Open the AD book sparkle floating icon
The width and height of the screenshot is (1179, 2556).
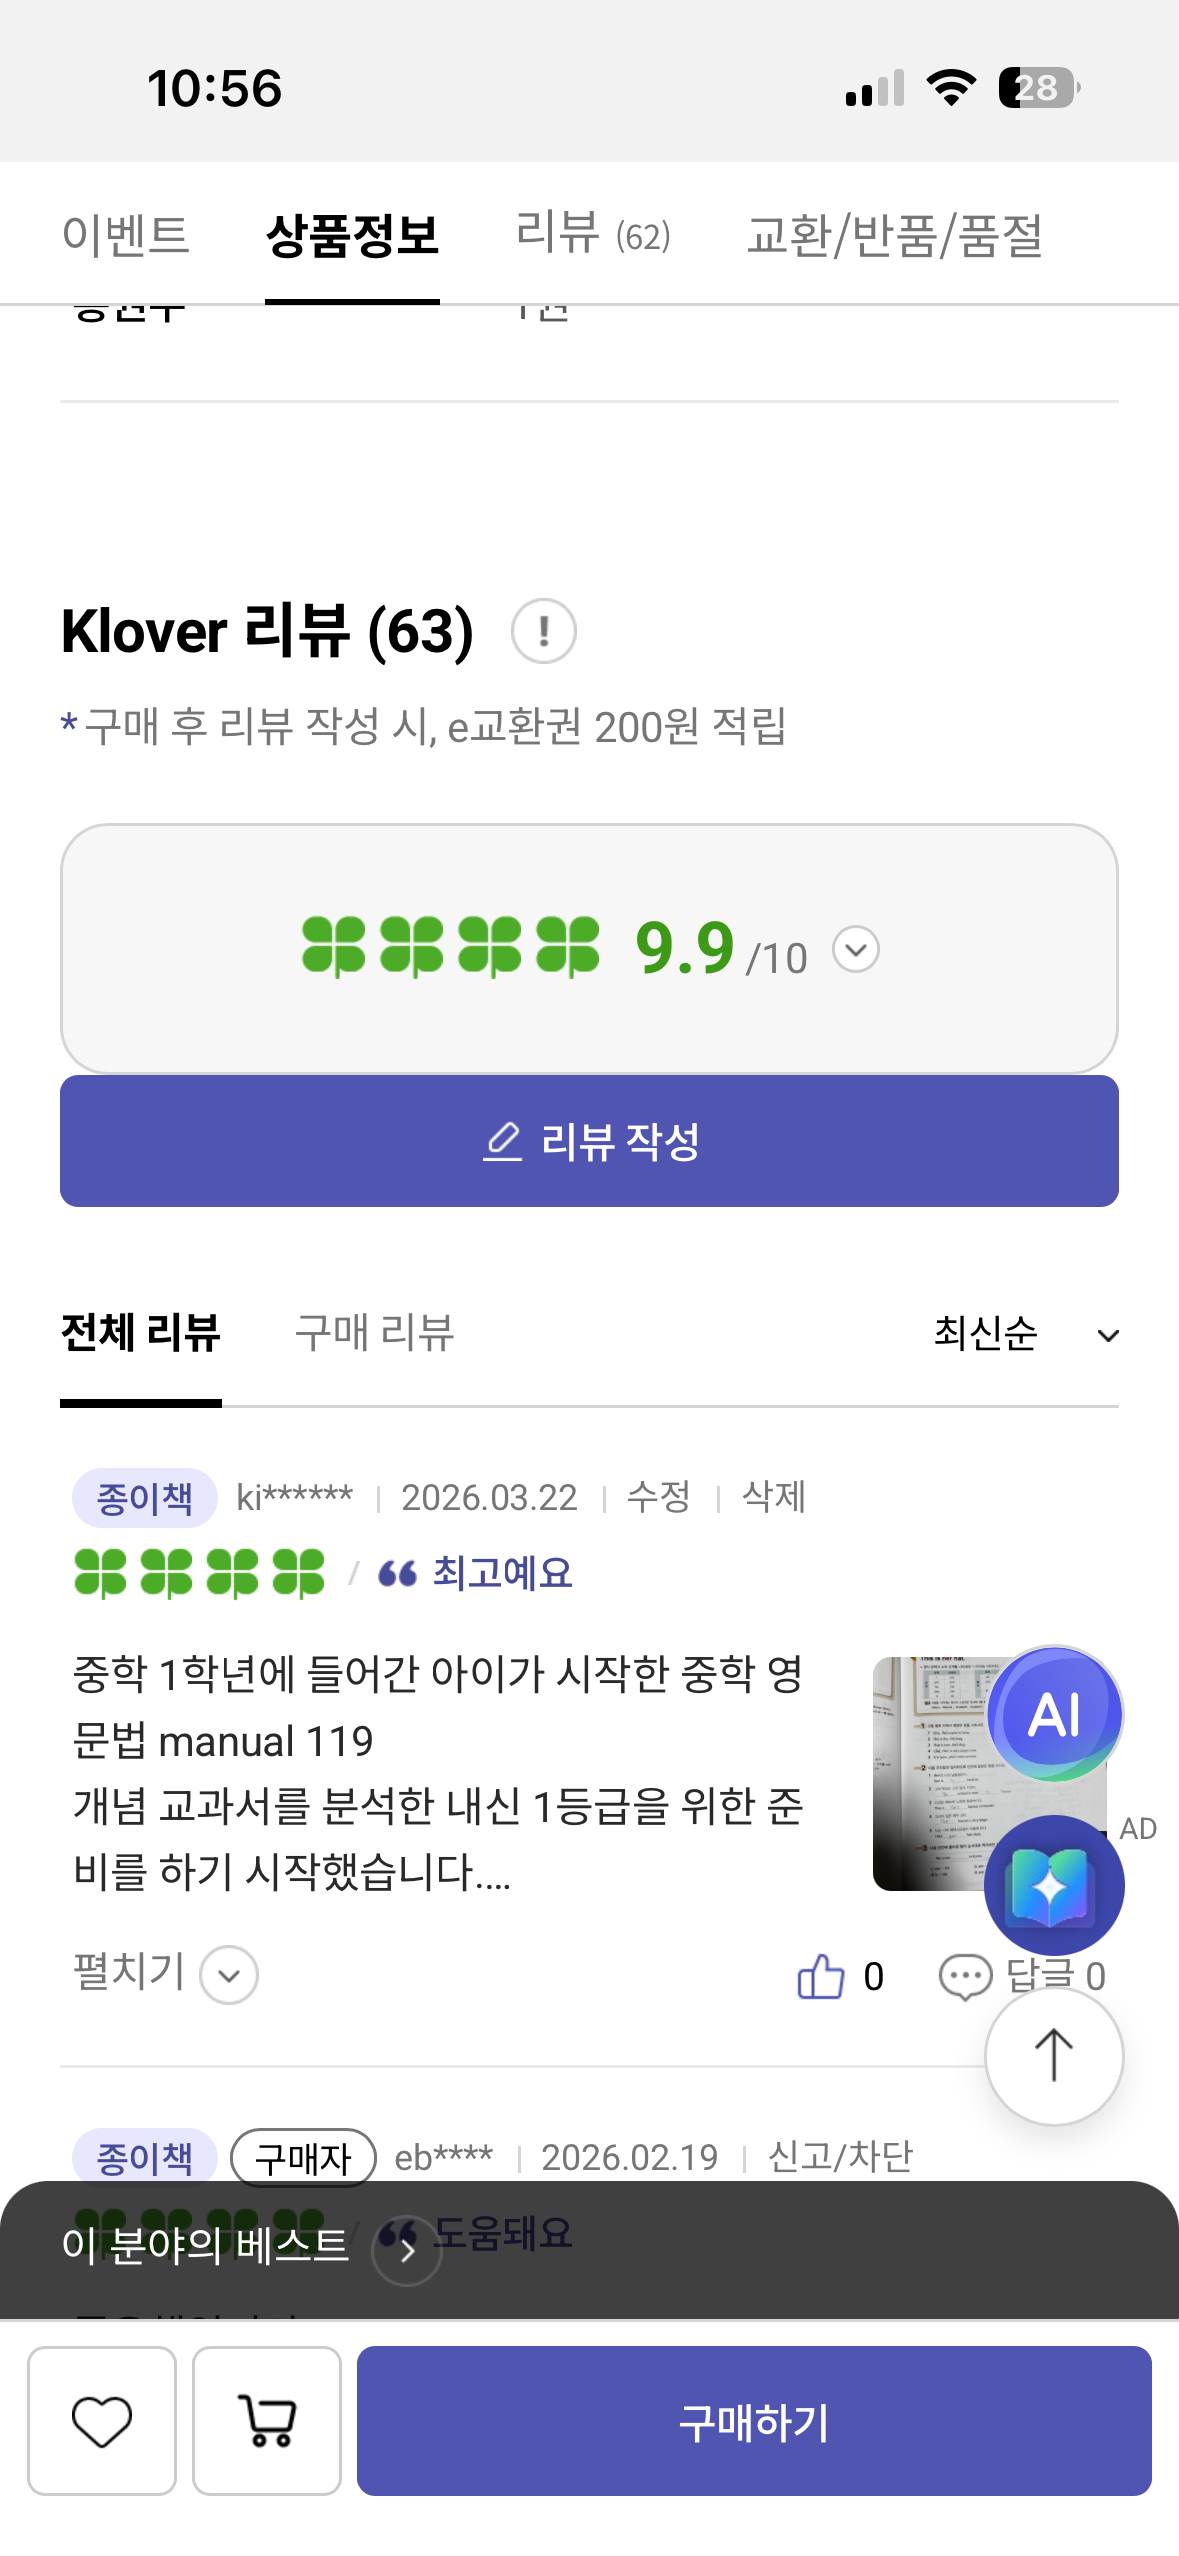click(x=1053, y=1885)
